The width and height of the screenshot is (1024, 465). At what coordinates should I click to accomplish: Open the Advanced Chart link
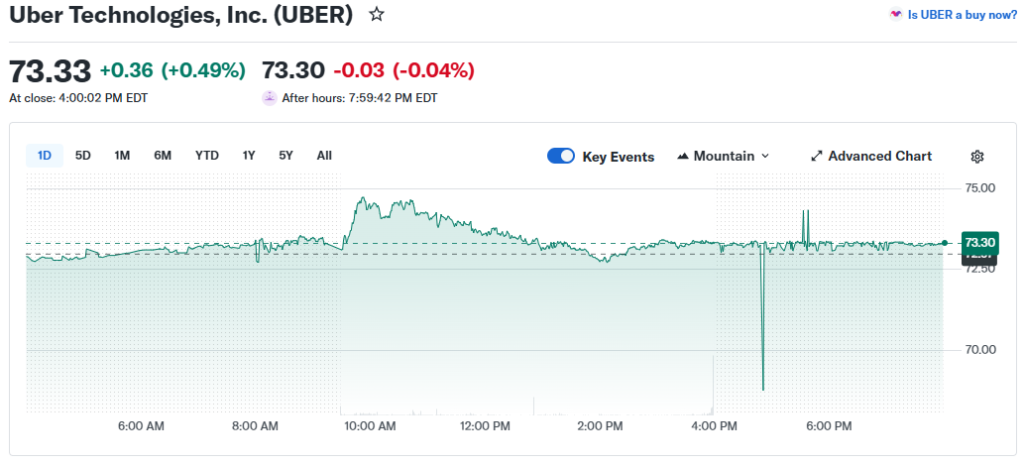click(x=880, y=156)
